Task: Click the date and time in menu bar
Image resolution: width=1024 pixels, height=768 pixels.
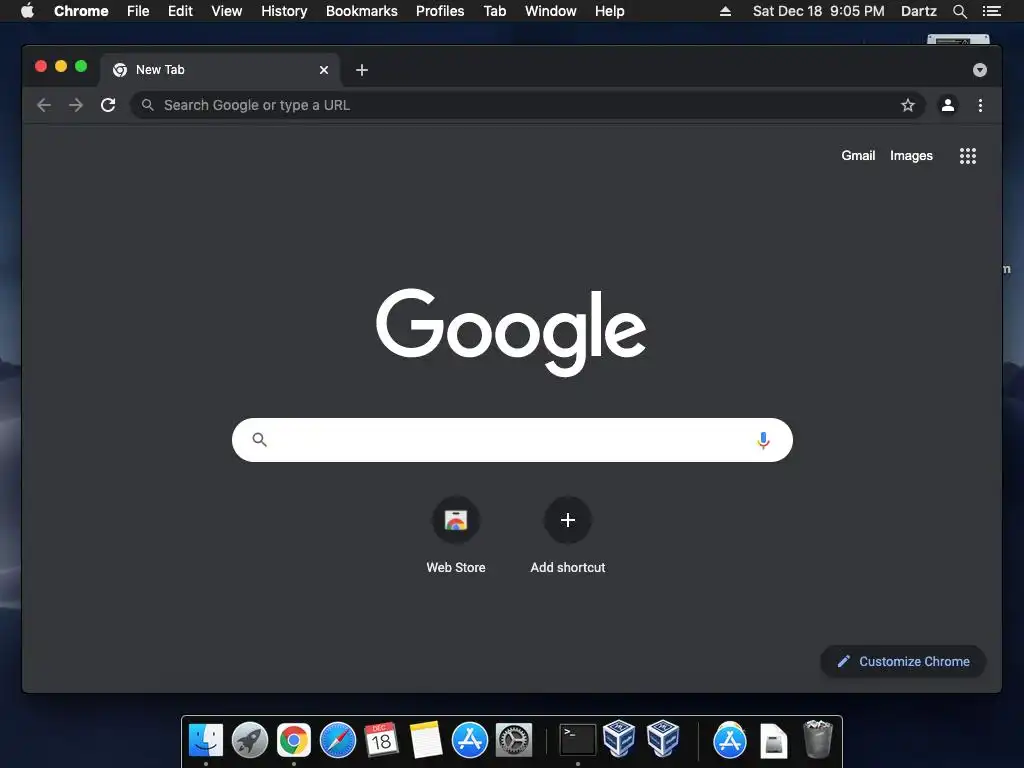Action: point(818,11)
